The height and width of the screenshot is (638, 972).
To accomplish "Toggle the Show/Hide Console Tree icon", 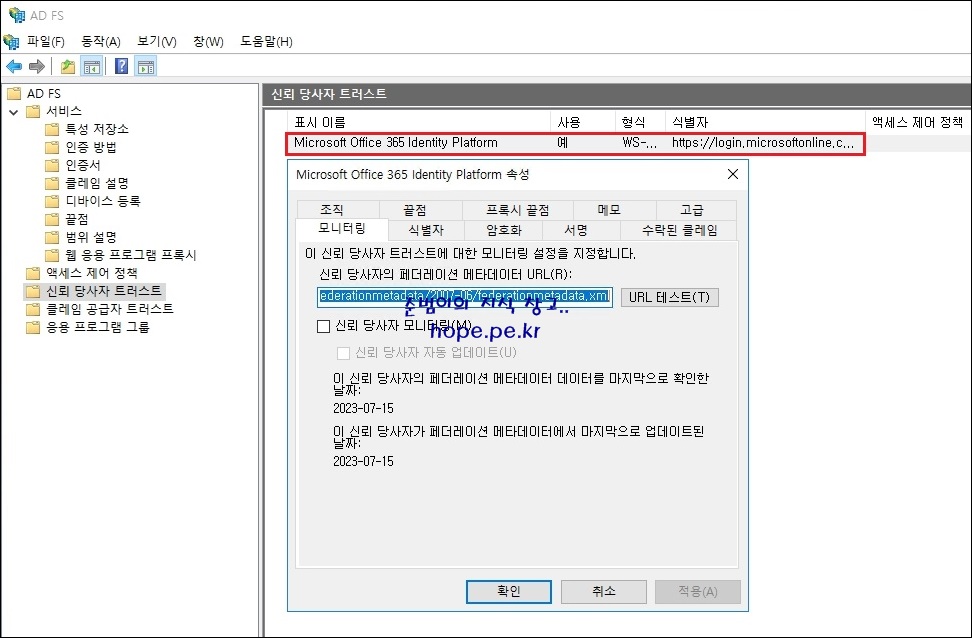I will [x=92, y=66].
